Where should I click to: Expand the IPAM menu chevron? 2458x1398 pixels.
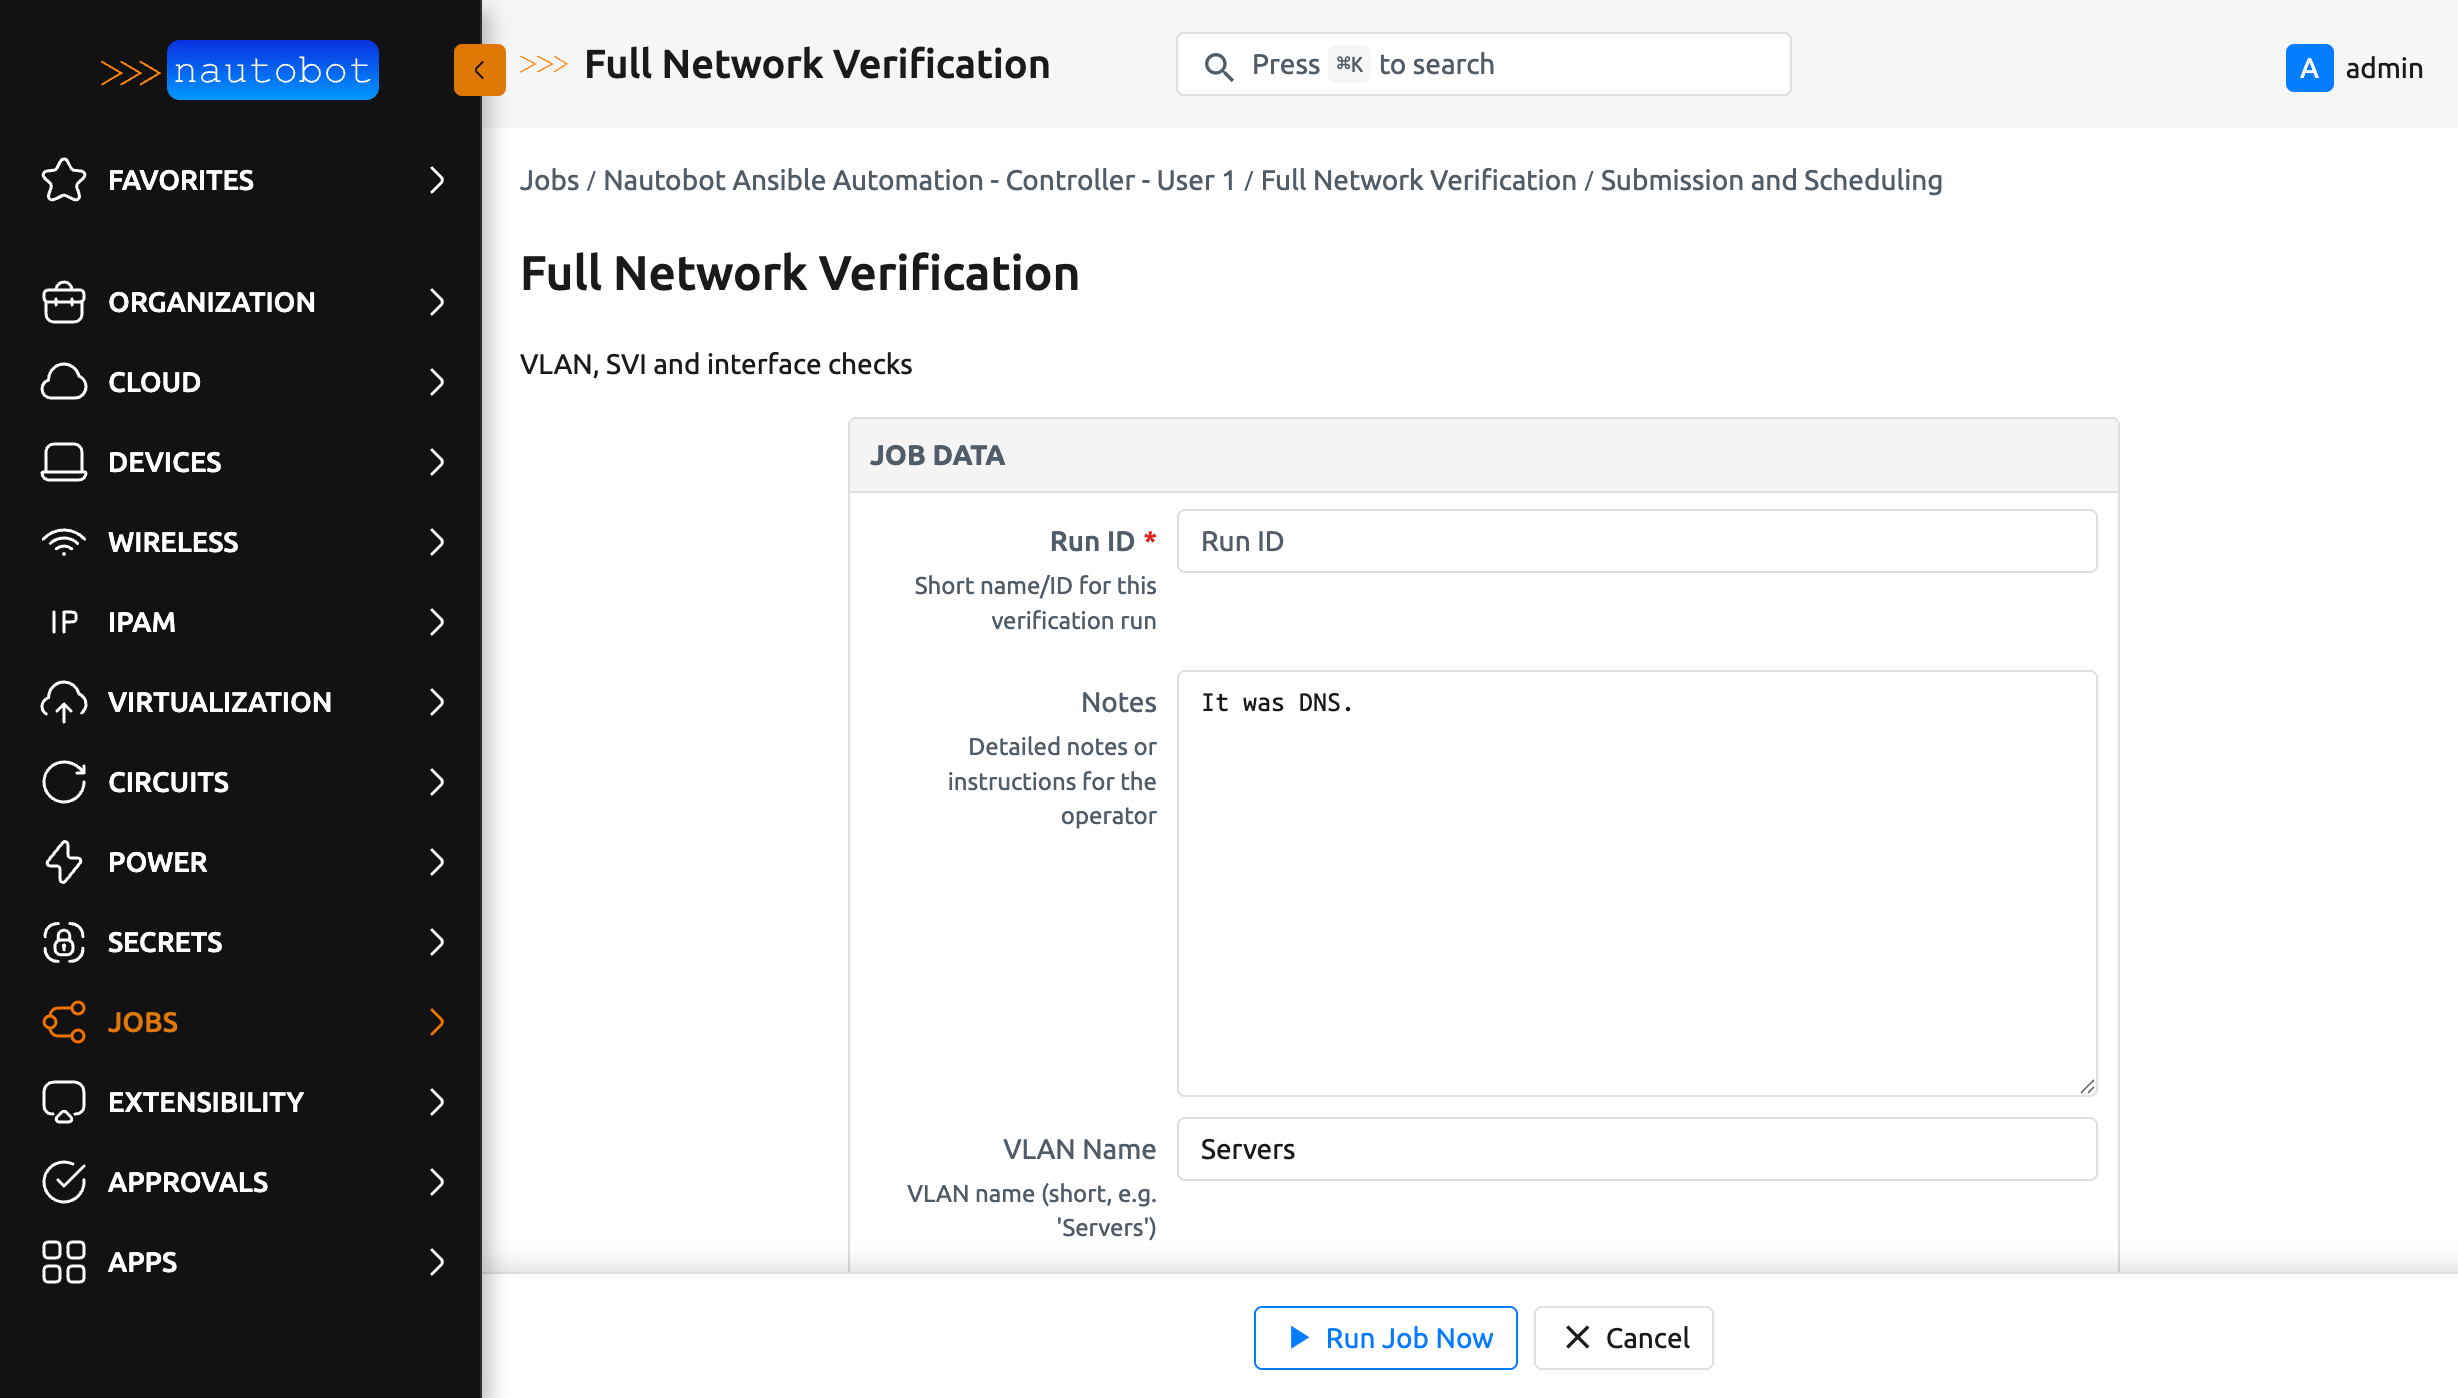[436, 622]
